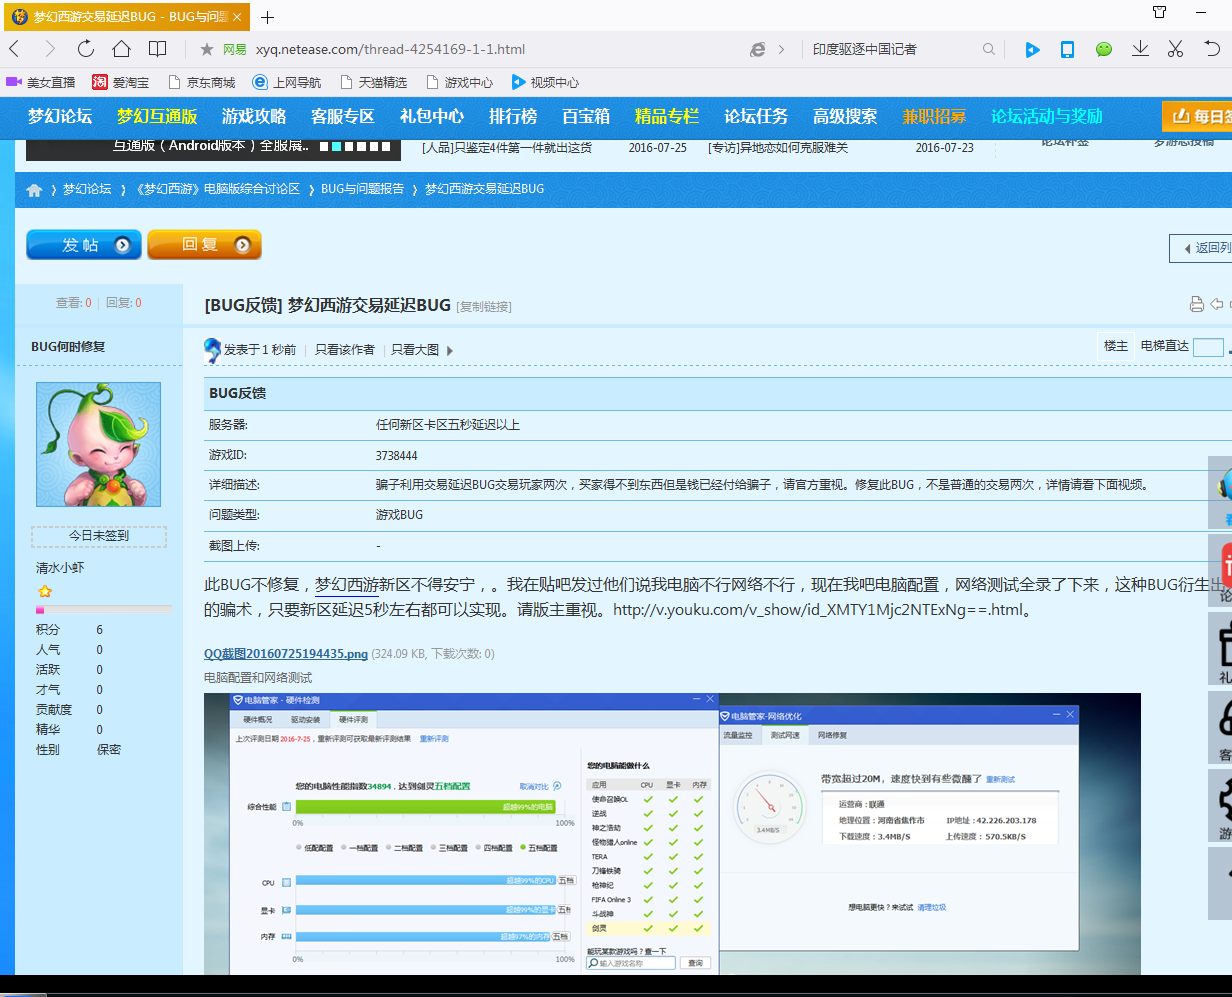This screenshot has height=997, width=1232.
Task: Click the search magnifier icon
Action: (989, 49)
